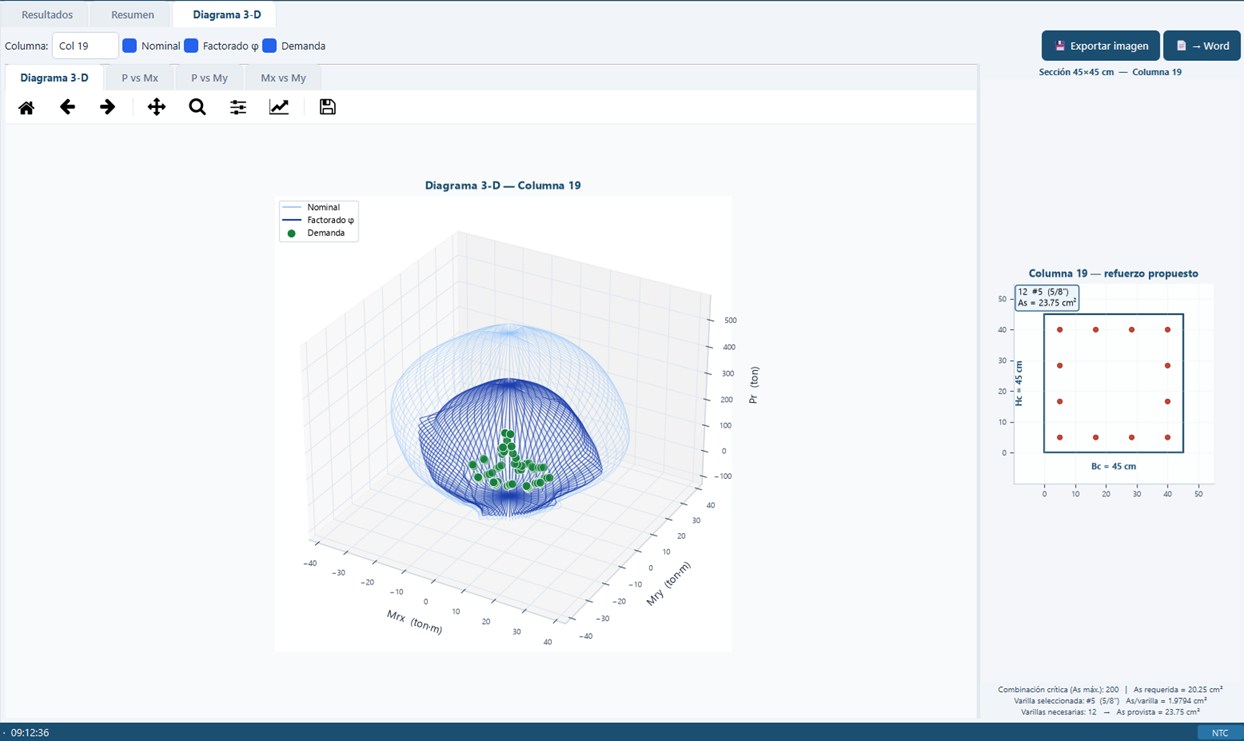This screenshot has width=1244, height=741.
Task: Open Configure subplots sliders icon
Action: (238, 107)
